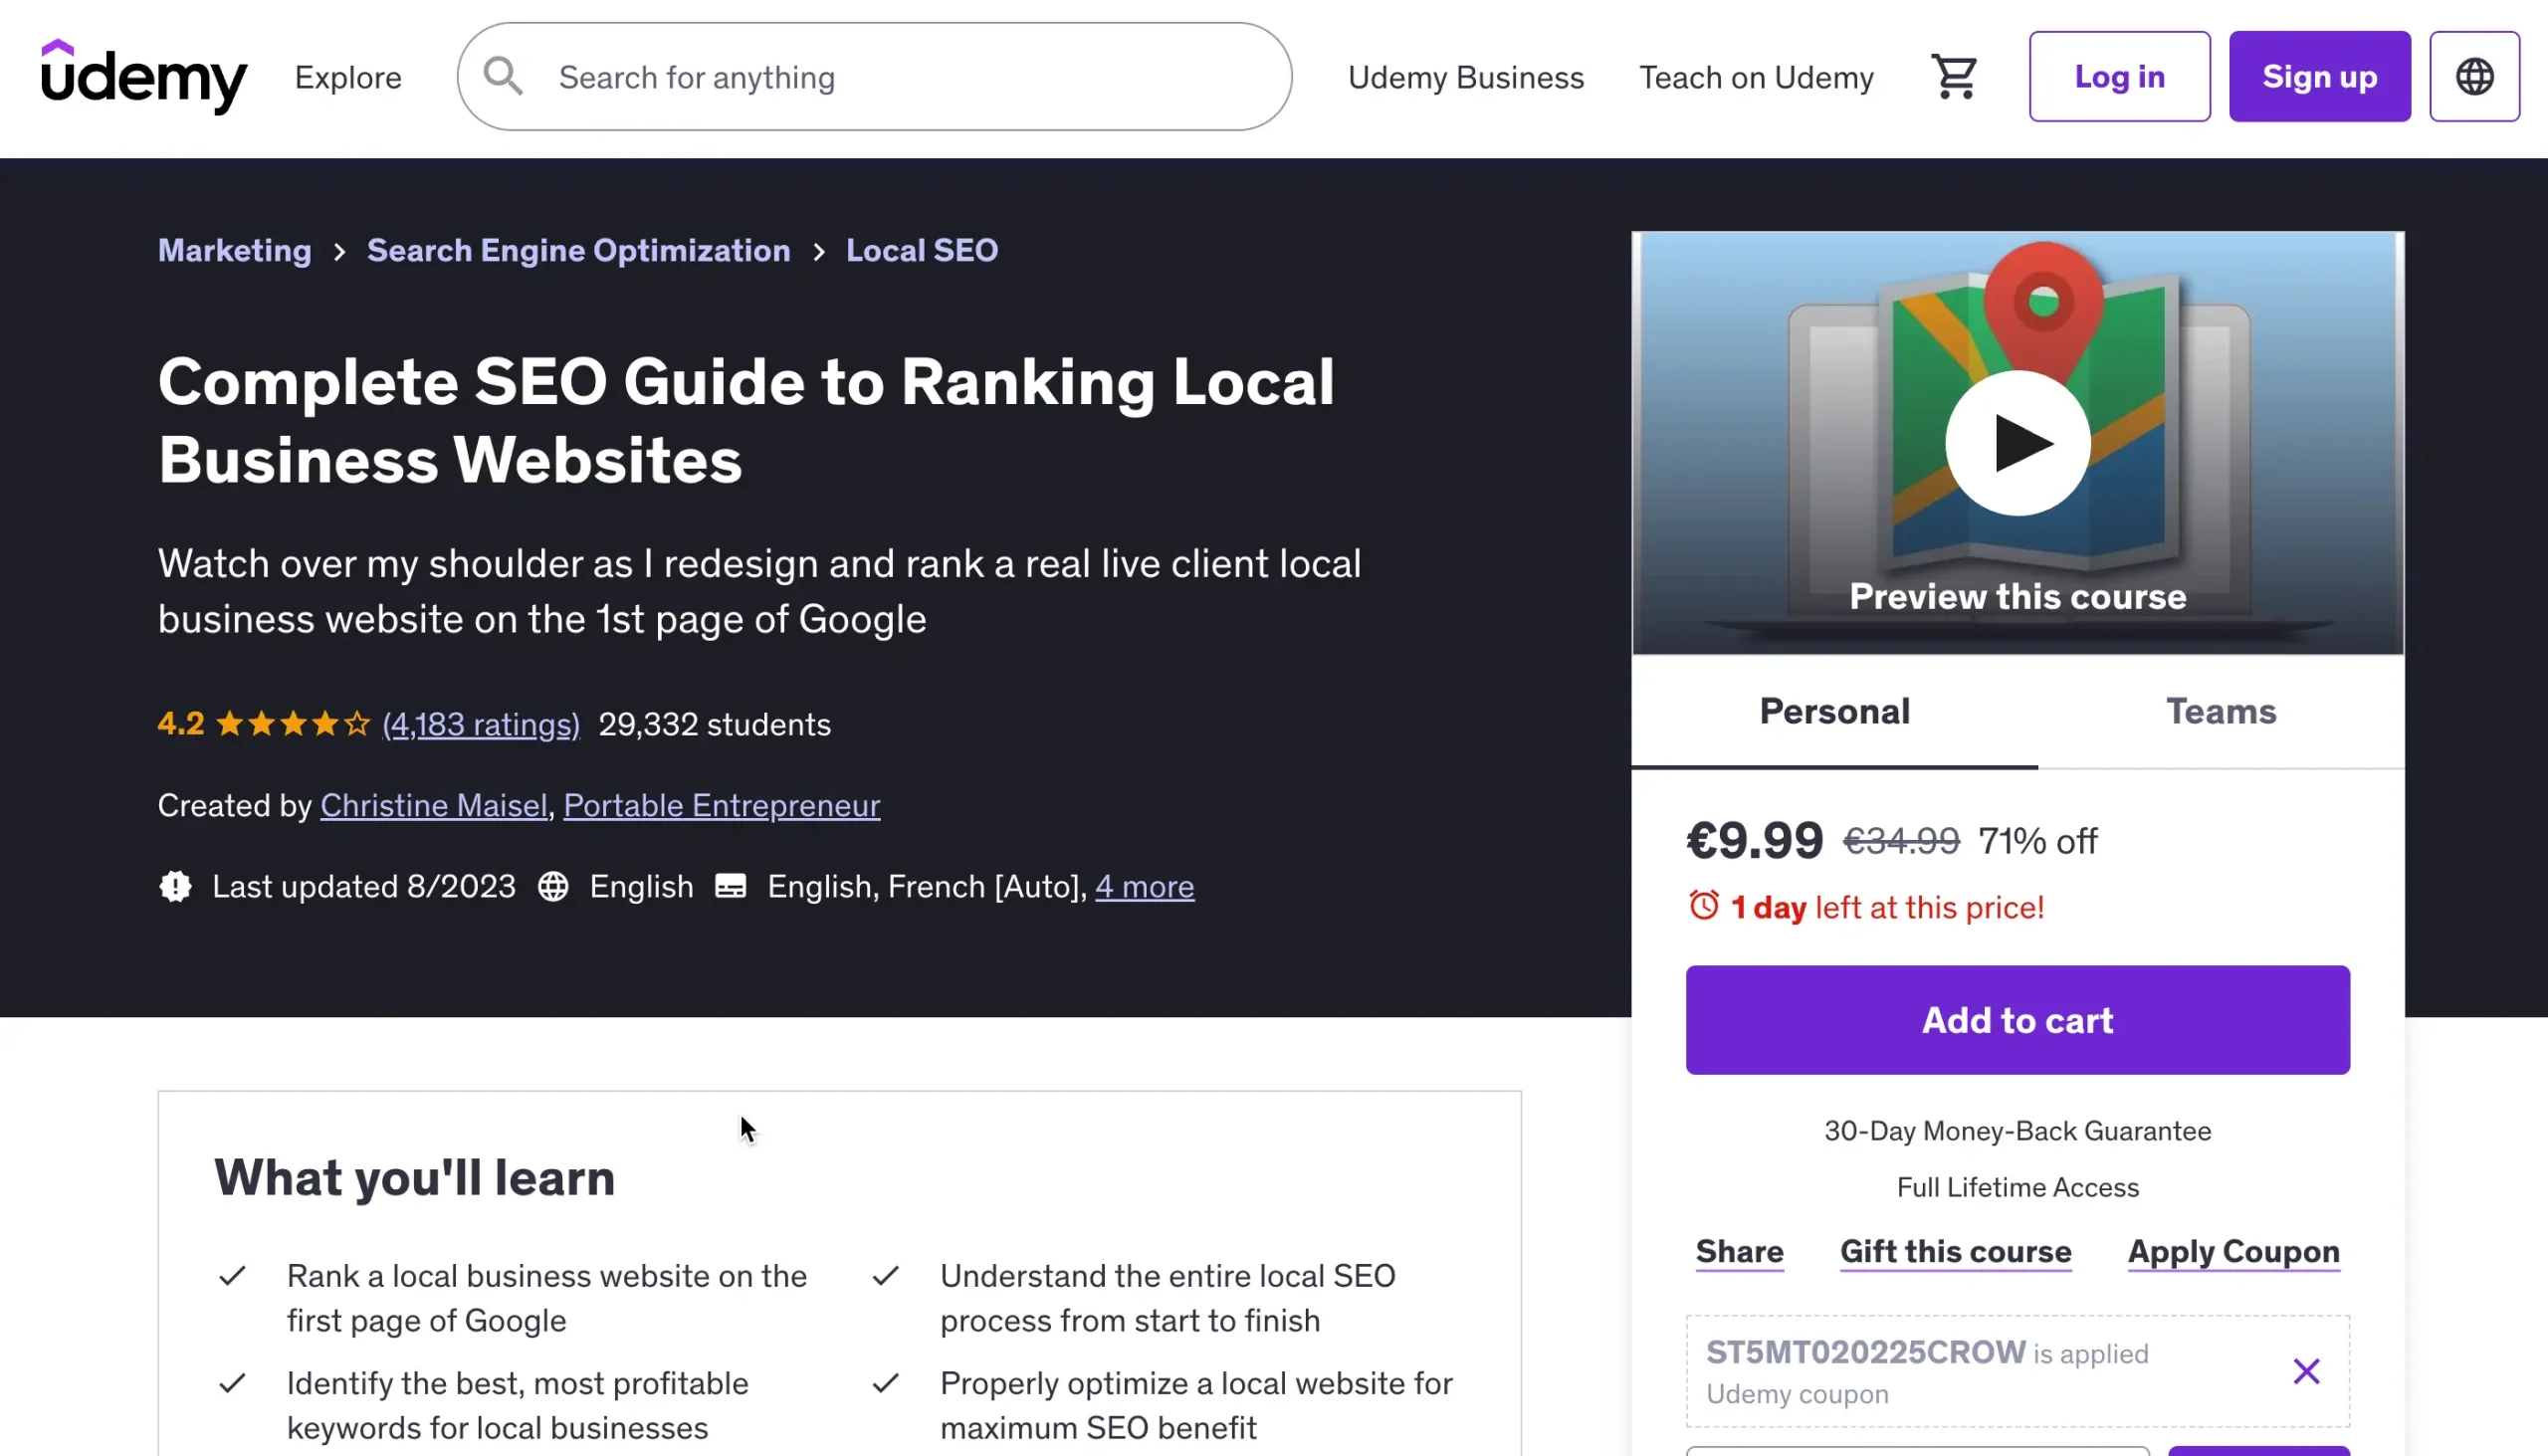Play the course preview video
Screen dimensions: 2548x1456
pos(2017,443)
